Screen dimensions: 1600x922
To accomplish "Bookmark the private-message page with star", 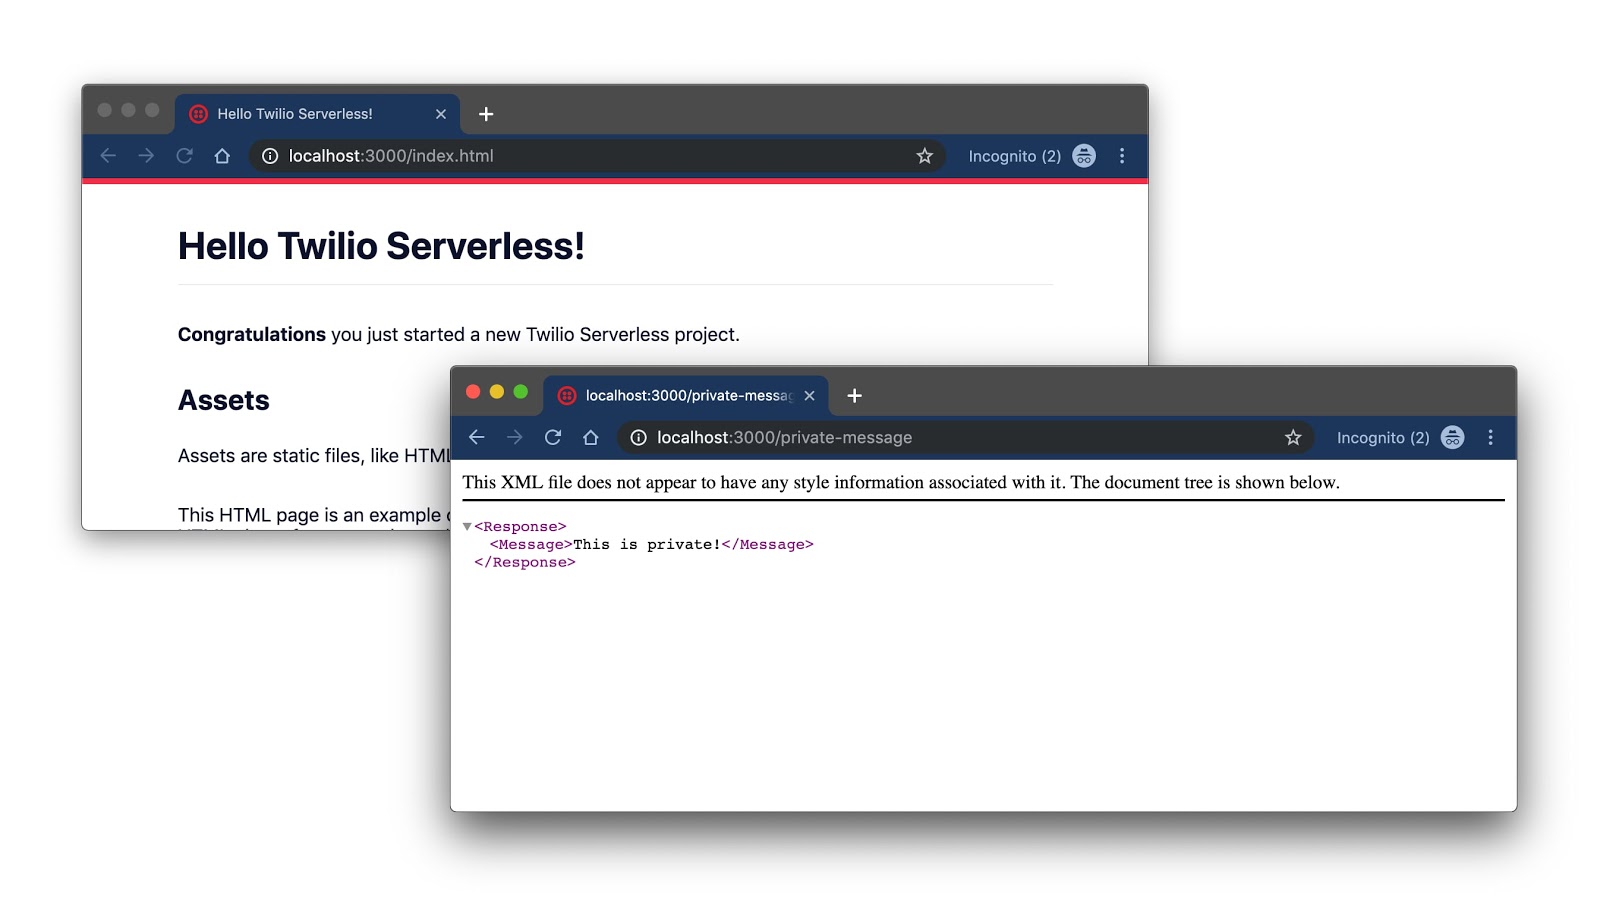I will coord(1293,438).
